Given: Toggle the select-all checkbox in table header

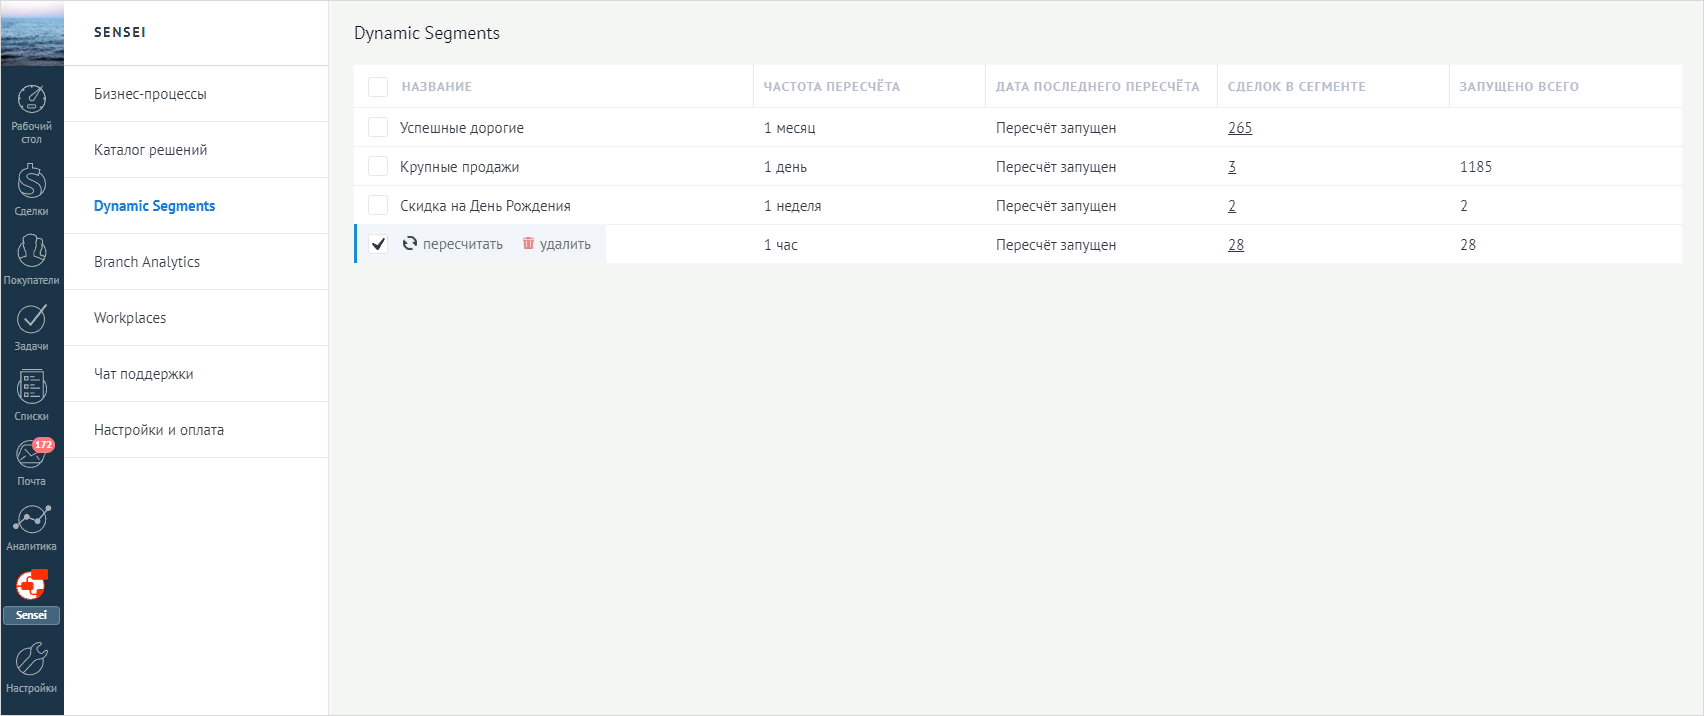Looking at the screenshot, I should pos(378,87).
